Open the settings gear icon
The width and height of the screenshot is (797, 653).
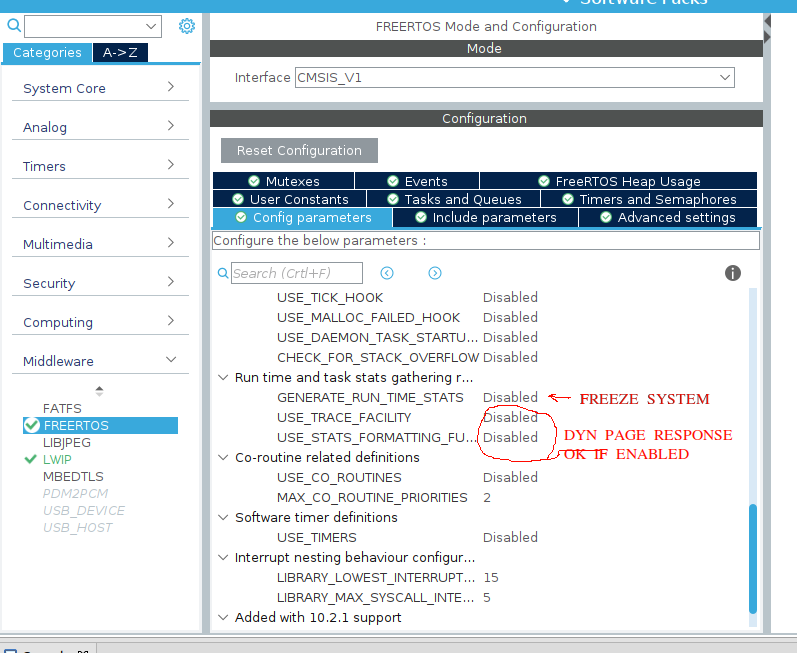187,26
